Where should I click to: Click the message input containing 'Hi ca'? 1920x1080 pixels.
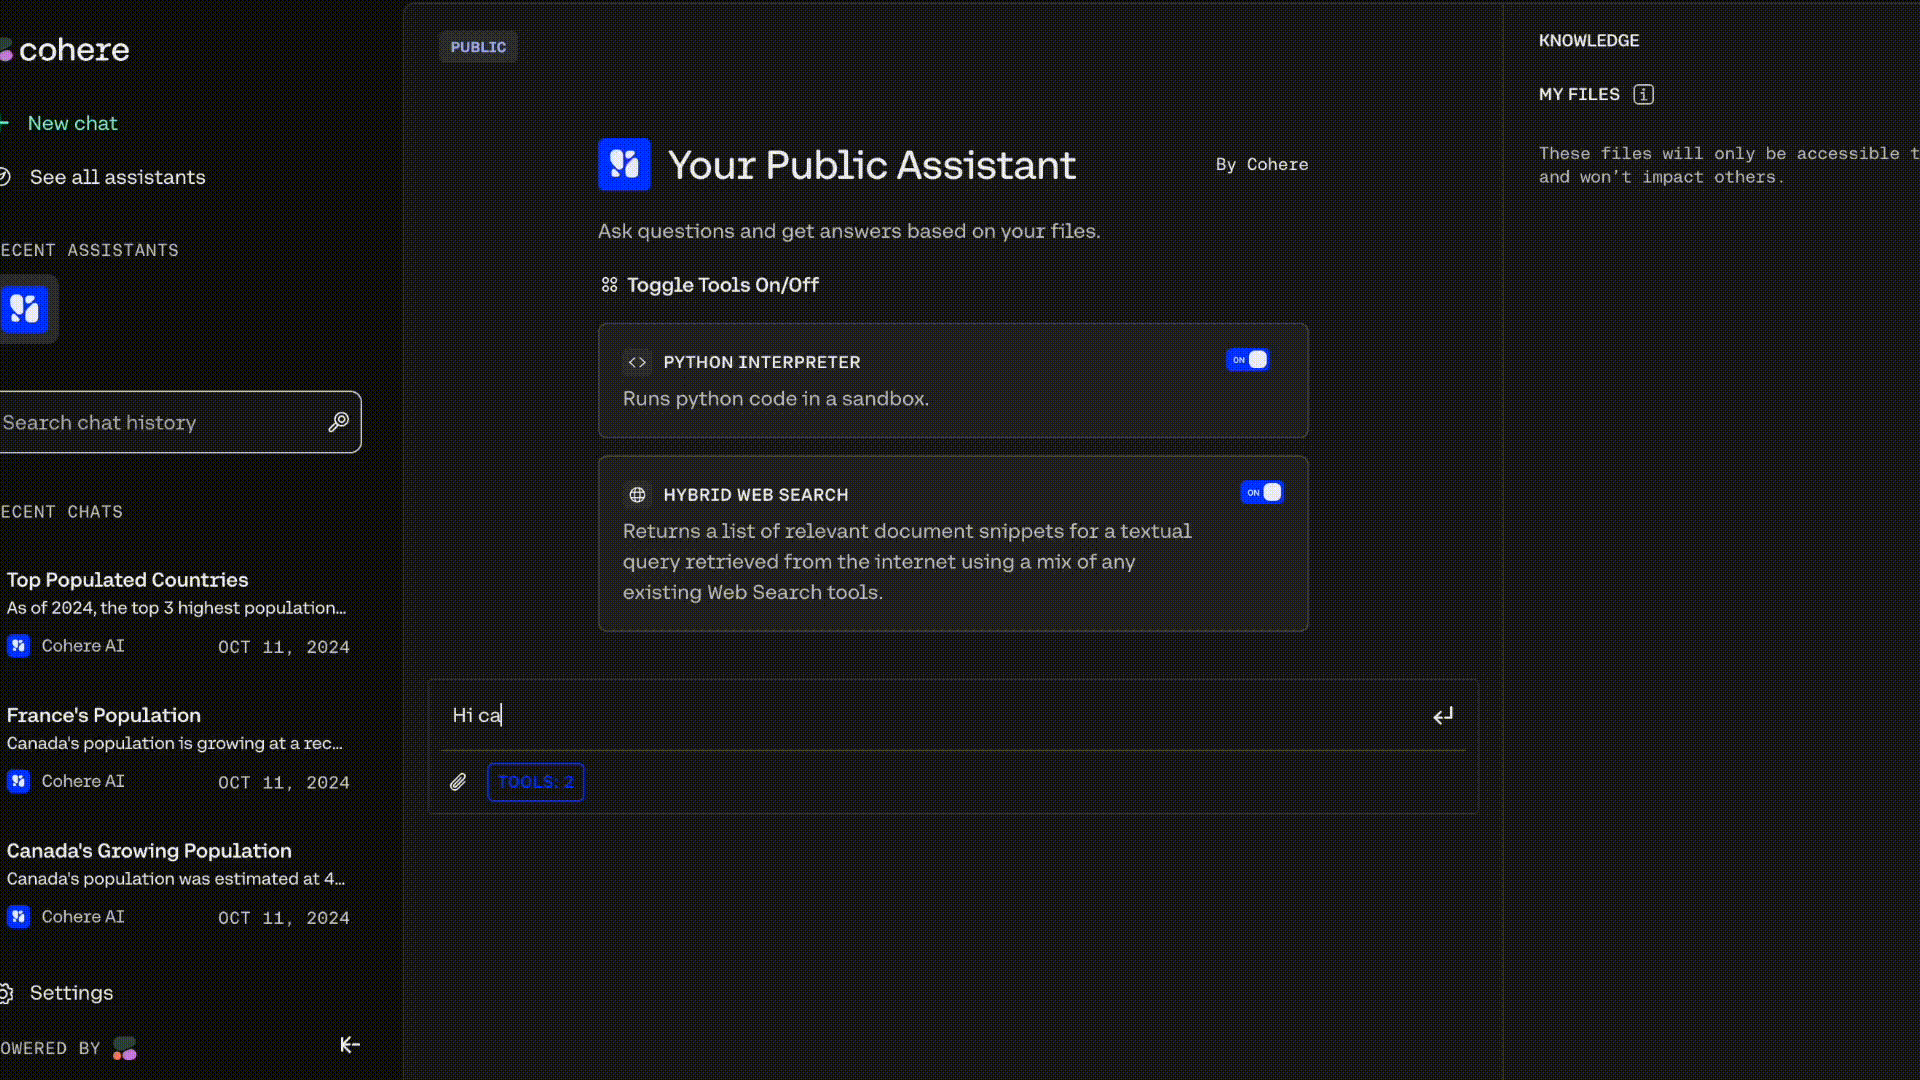click(x=900, y=716)
